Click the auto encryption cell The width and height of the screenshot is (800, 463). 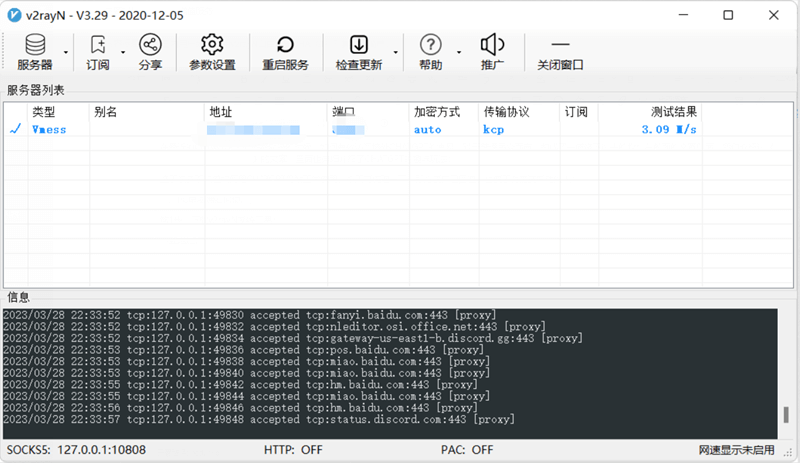coord(428,130)
